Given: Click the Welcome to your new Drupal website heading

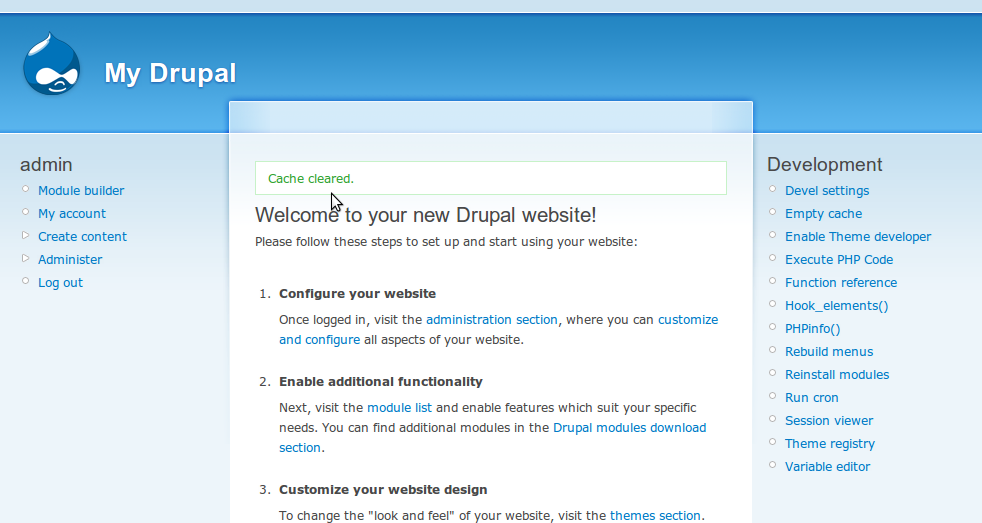Looking at the screenshot, I should 425,215.
